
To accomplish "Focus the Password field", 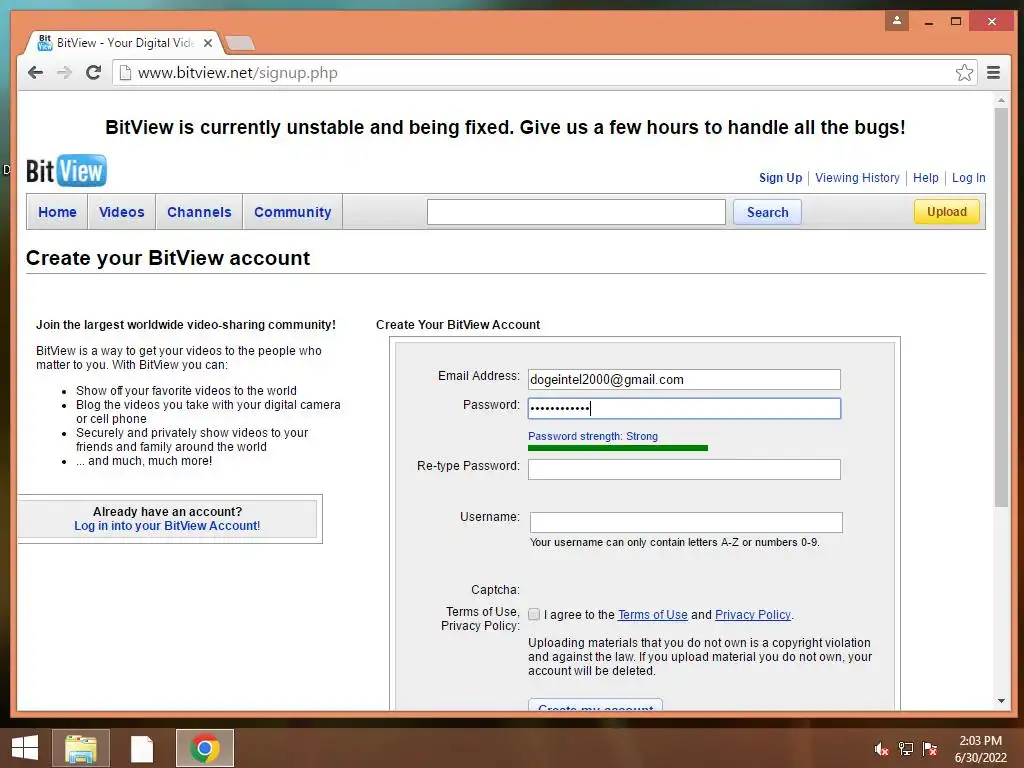I will (684, 408).
